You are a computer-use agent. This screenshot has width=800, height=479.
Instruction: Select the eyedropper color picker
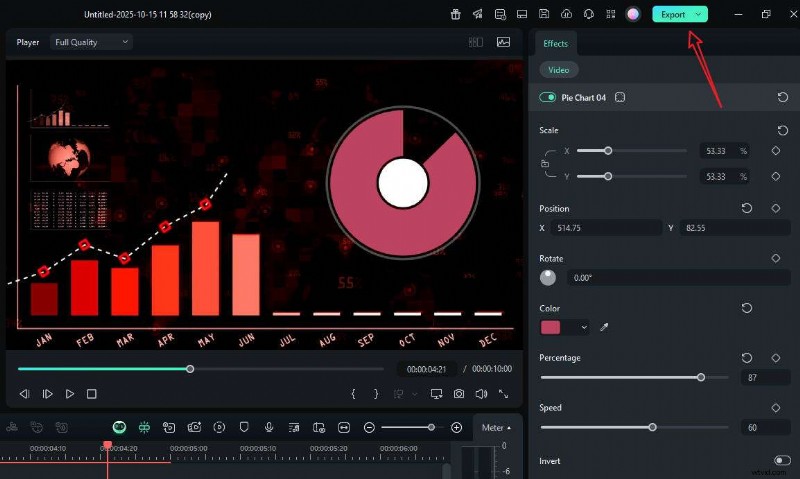coord(604,327)
